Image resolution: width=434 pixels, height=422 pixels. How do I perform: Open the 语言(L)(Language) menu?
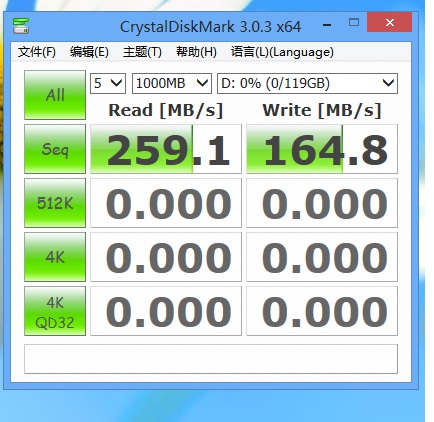tap(282, 52)
